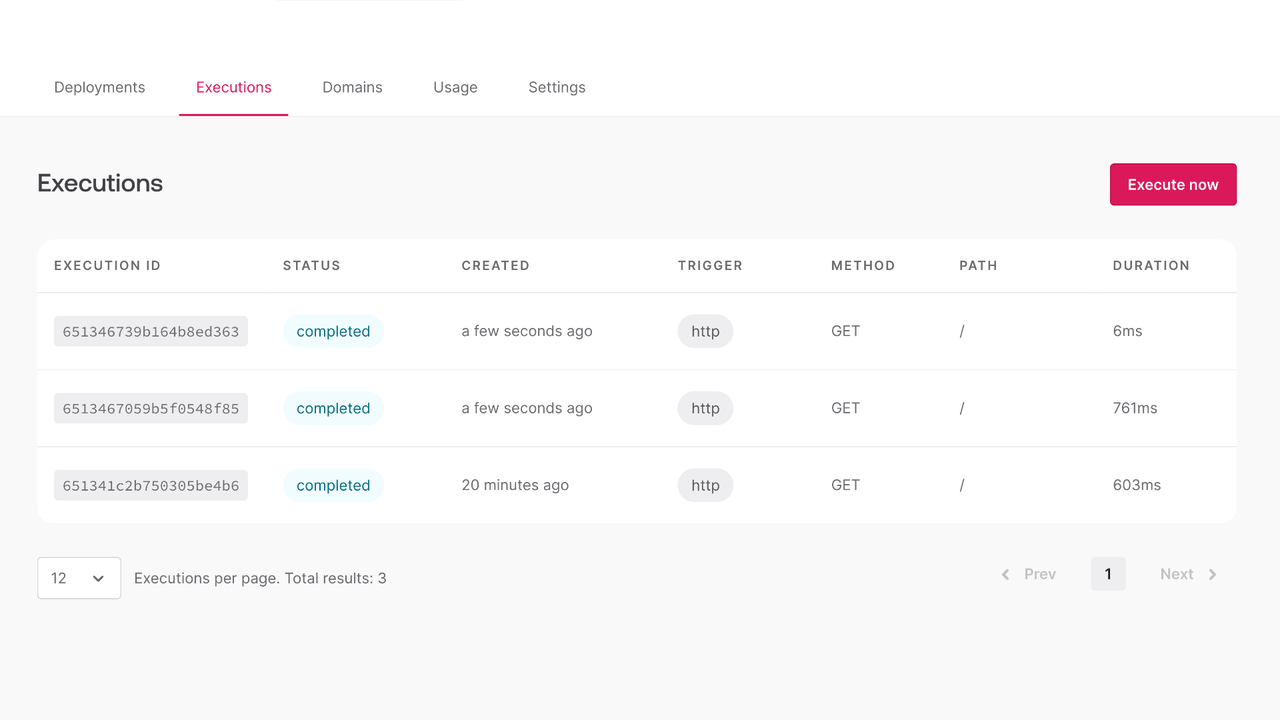Click the dropdown chevron next to 12
The height and width of the screenshot is (720, 1280).
(98, 578)
